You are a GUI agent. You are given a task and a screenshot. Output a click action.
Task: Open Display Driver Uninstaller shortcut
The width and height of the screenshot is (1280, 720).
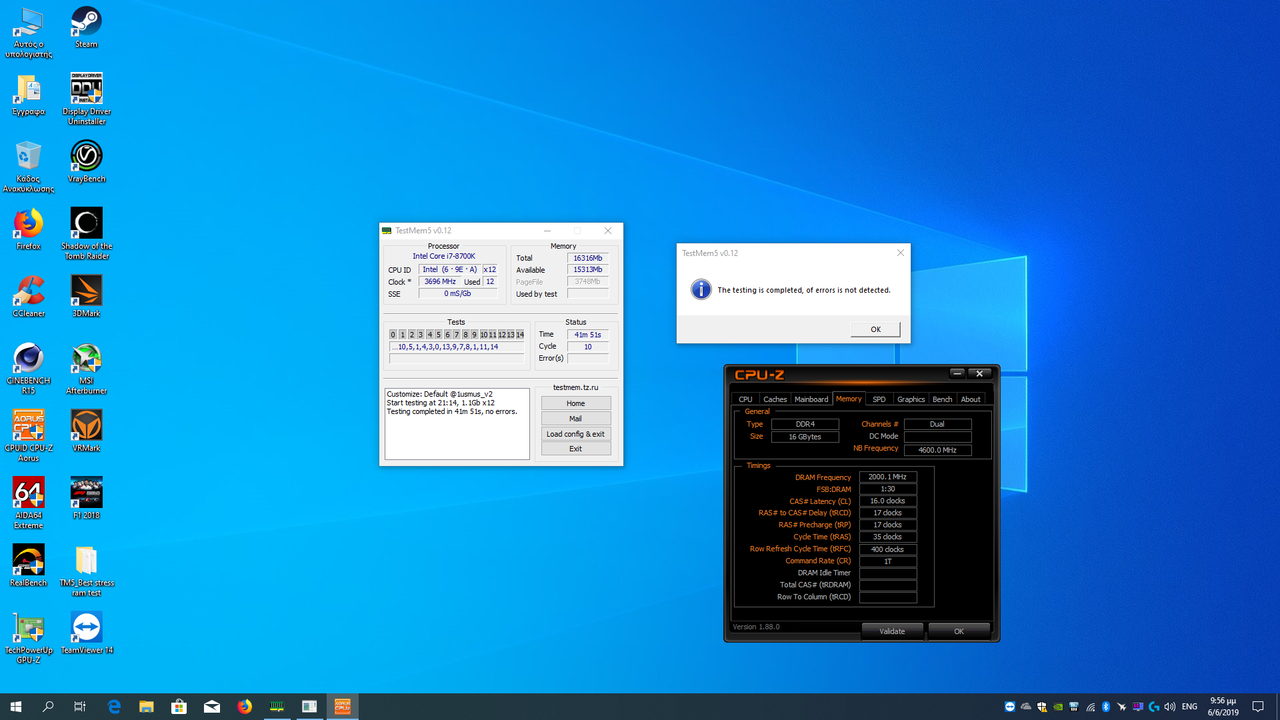pyautogui.click(x=86, y=98)
